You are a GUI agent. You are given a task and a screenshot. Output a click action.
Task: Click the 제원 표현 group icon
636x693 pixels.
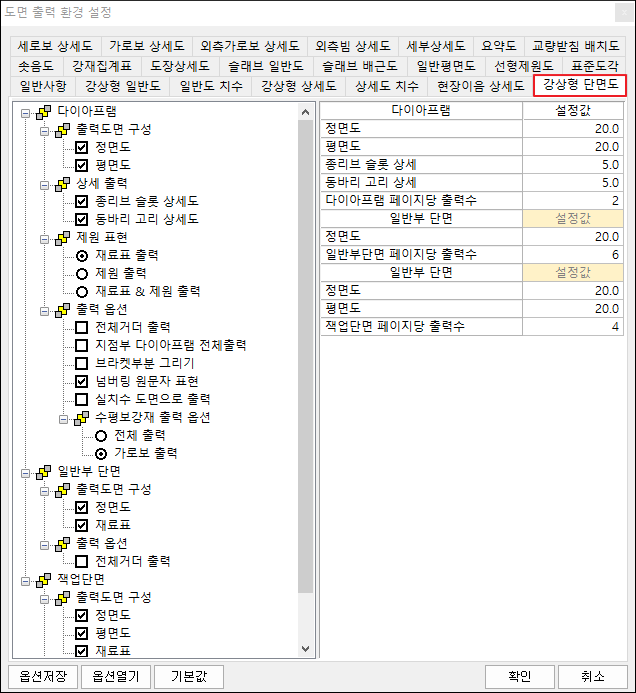click(x=62, y=238)
